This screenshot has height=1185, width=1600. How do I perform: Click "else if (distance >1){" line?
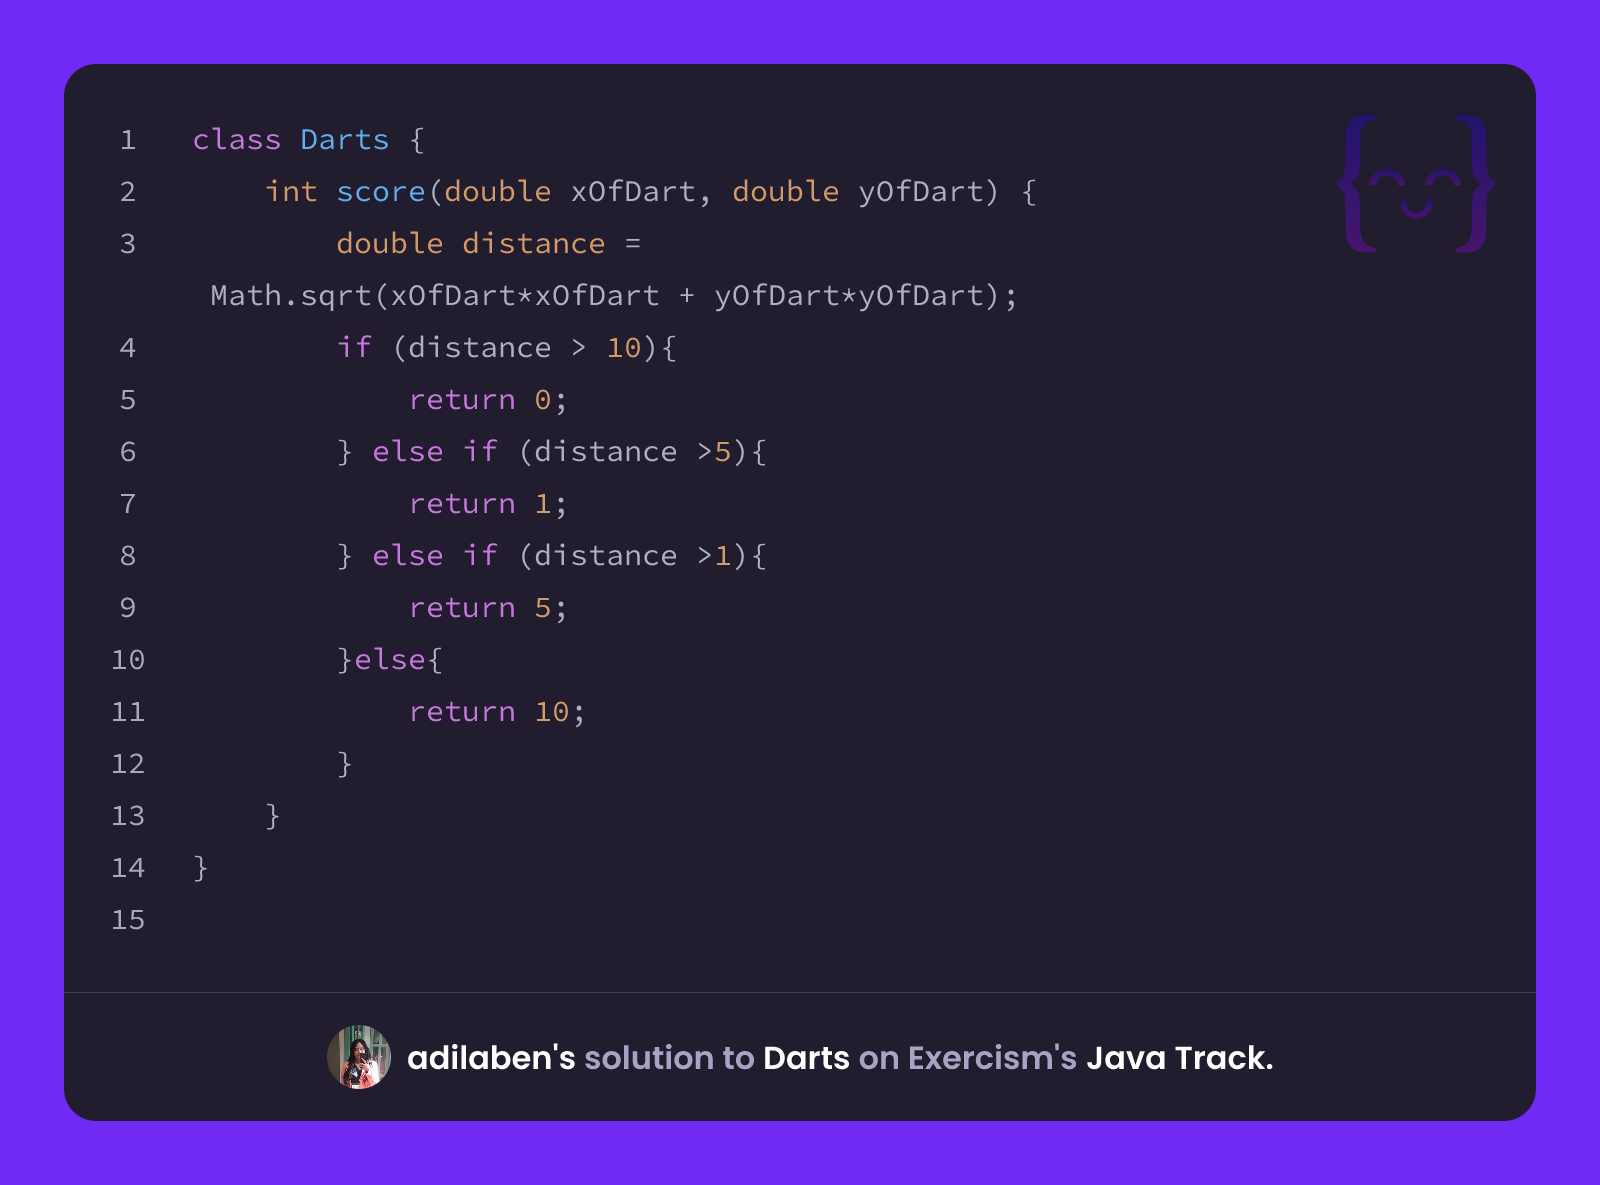point(569,556)
